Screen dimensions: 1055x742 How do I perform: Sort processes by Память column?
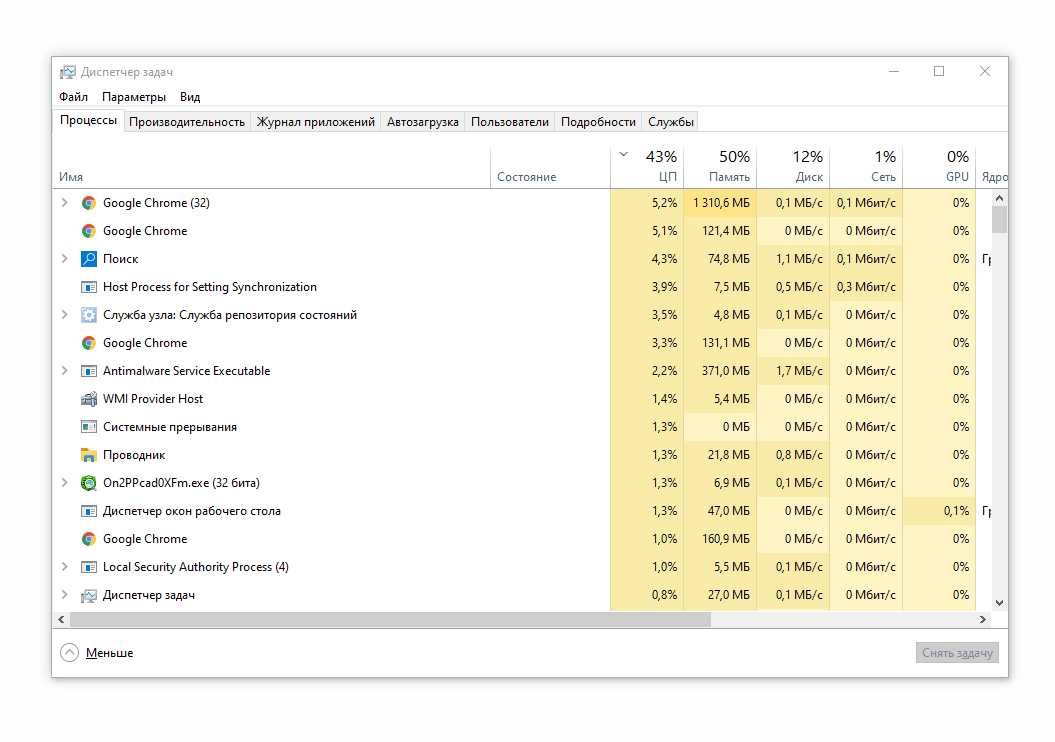tap(729, 167)
